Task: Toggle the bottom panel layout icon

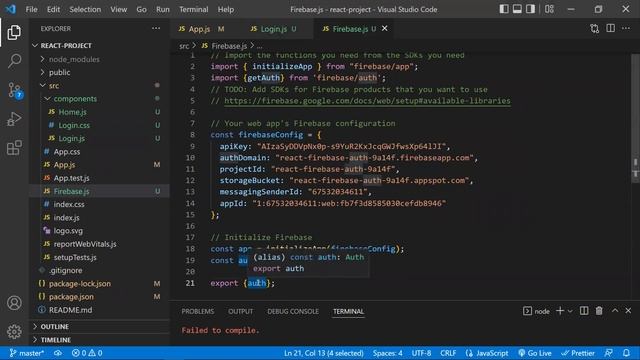Action: pos(517,9)
